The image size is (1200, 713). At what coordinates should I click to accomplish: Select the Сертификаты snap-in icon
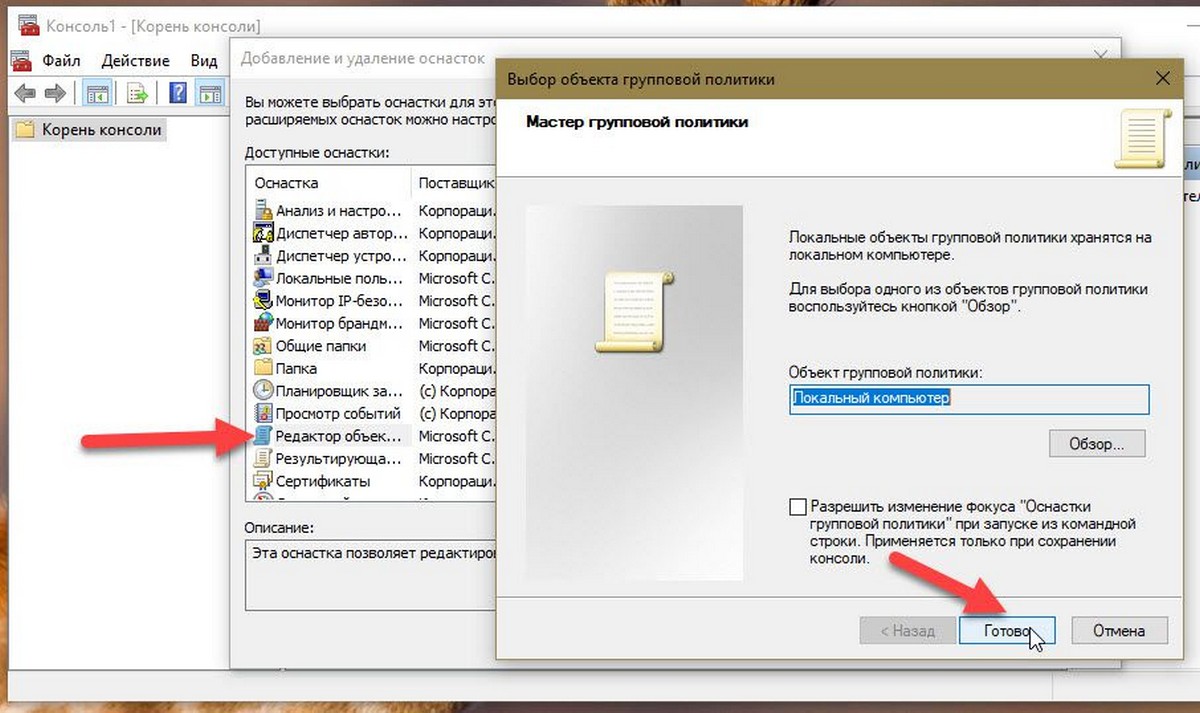[x=263, y=481]
